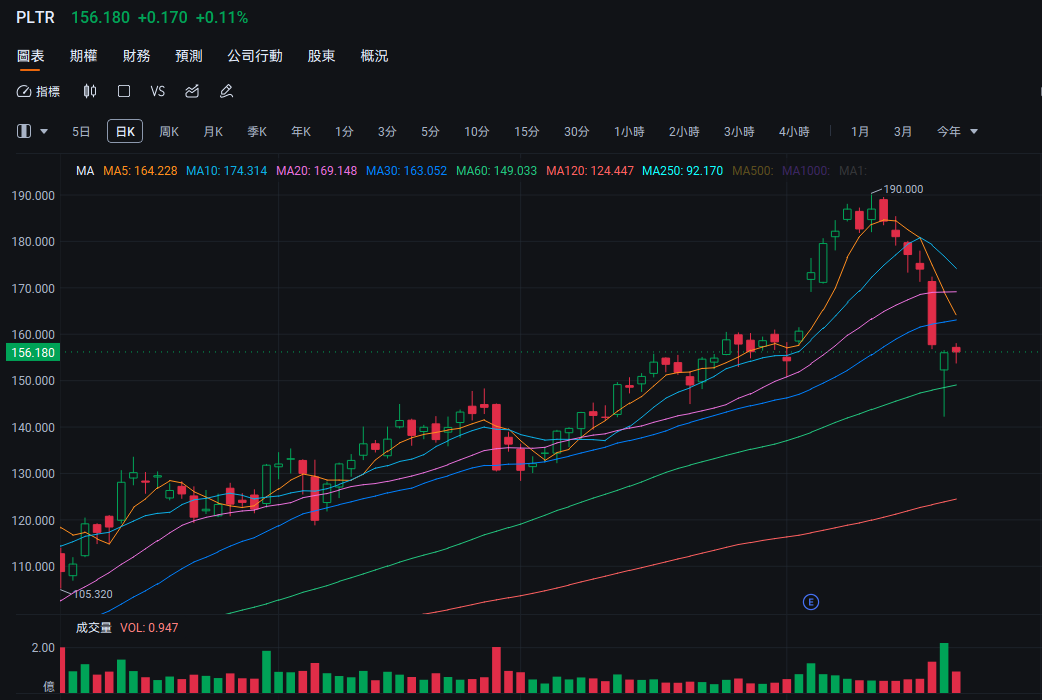Viewport: 1042px width, 700px height.
Task: Toggle the MA120 moving average display
Action: click(x=590, y=170)
